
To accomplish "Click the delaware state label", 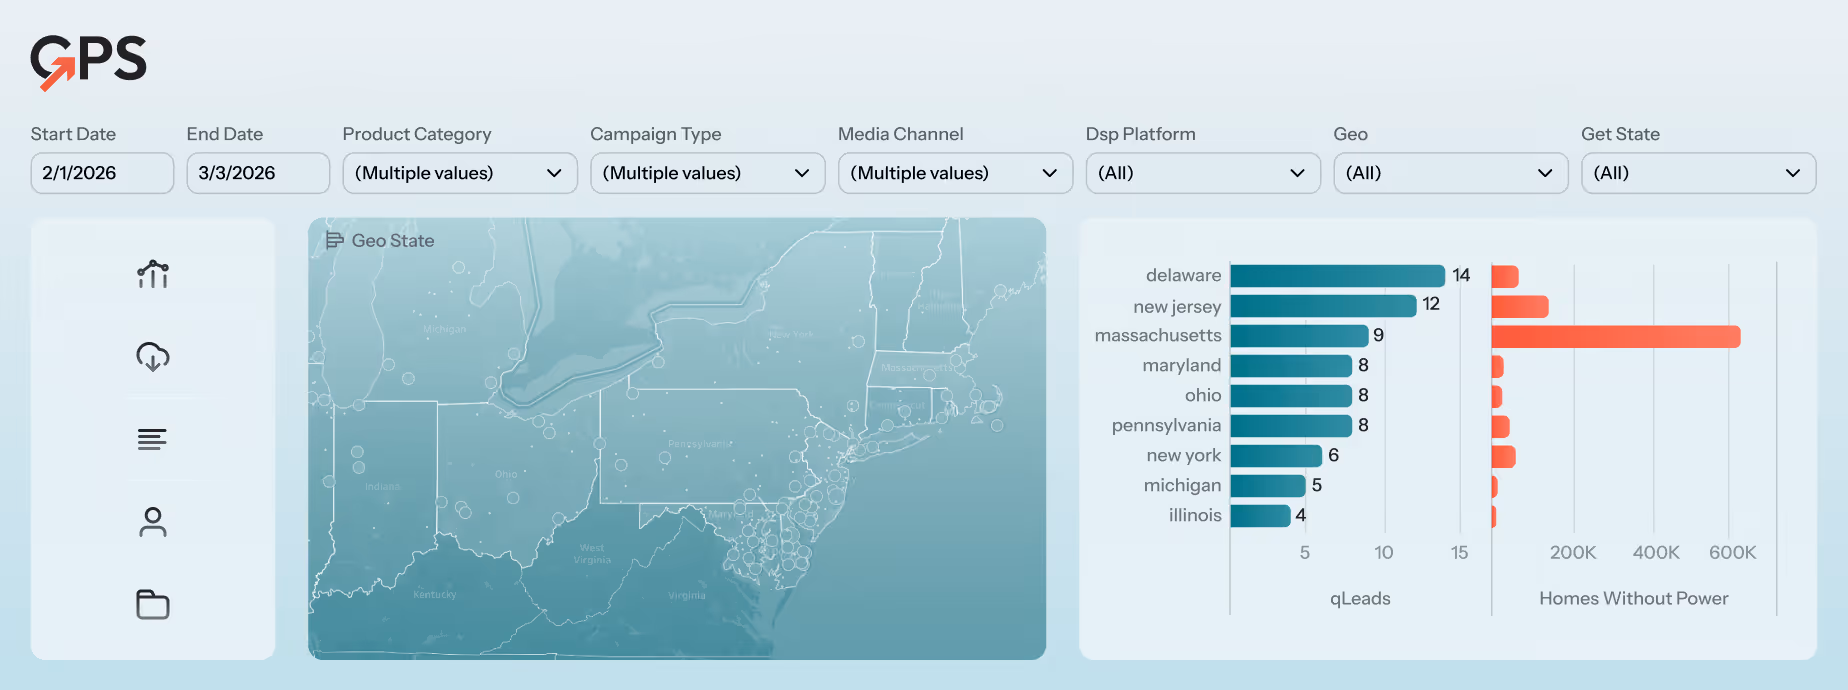I will coord(1183,275).
